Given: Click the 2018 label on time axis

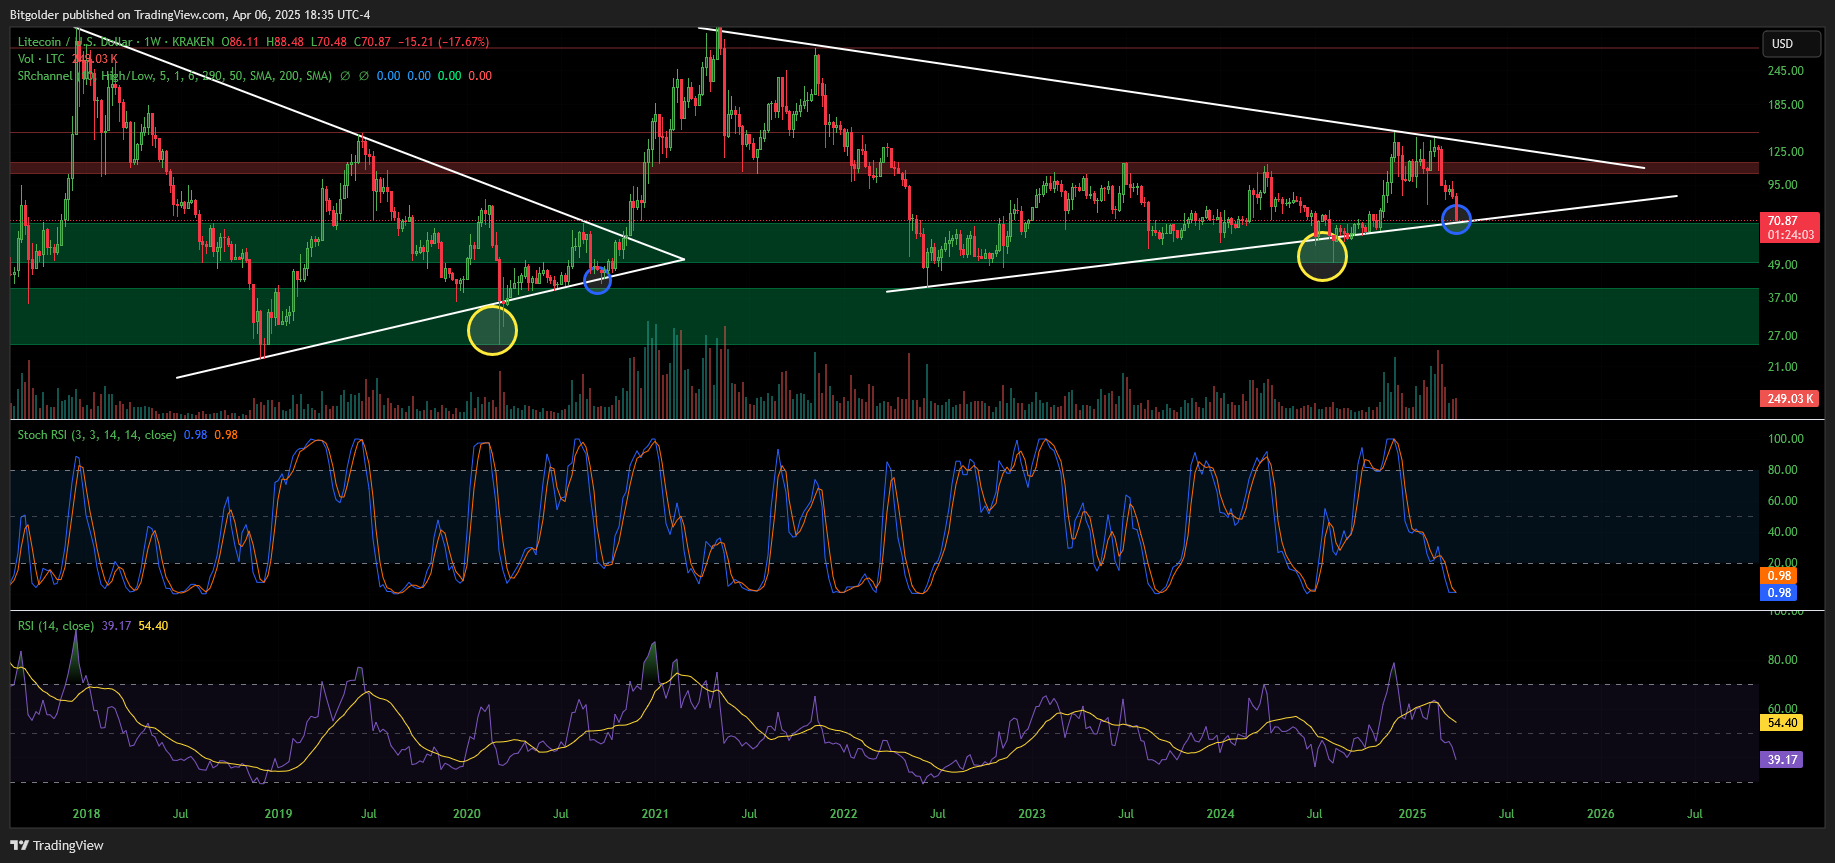Looking at the screenshot, I should (86, 814).
